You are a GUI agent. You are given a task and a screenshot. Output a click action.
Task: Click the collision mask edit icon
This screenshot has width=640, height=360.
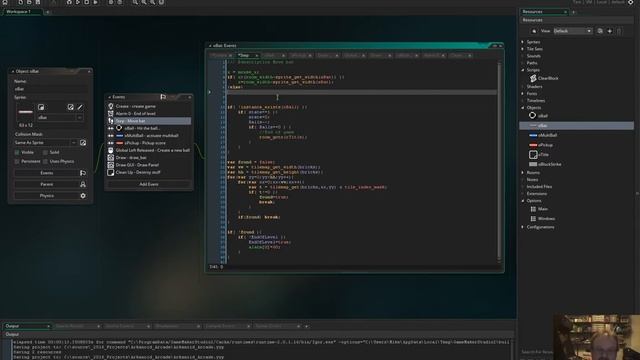[83, 142]
